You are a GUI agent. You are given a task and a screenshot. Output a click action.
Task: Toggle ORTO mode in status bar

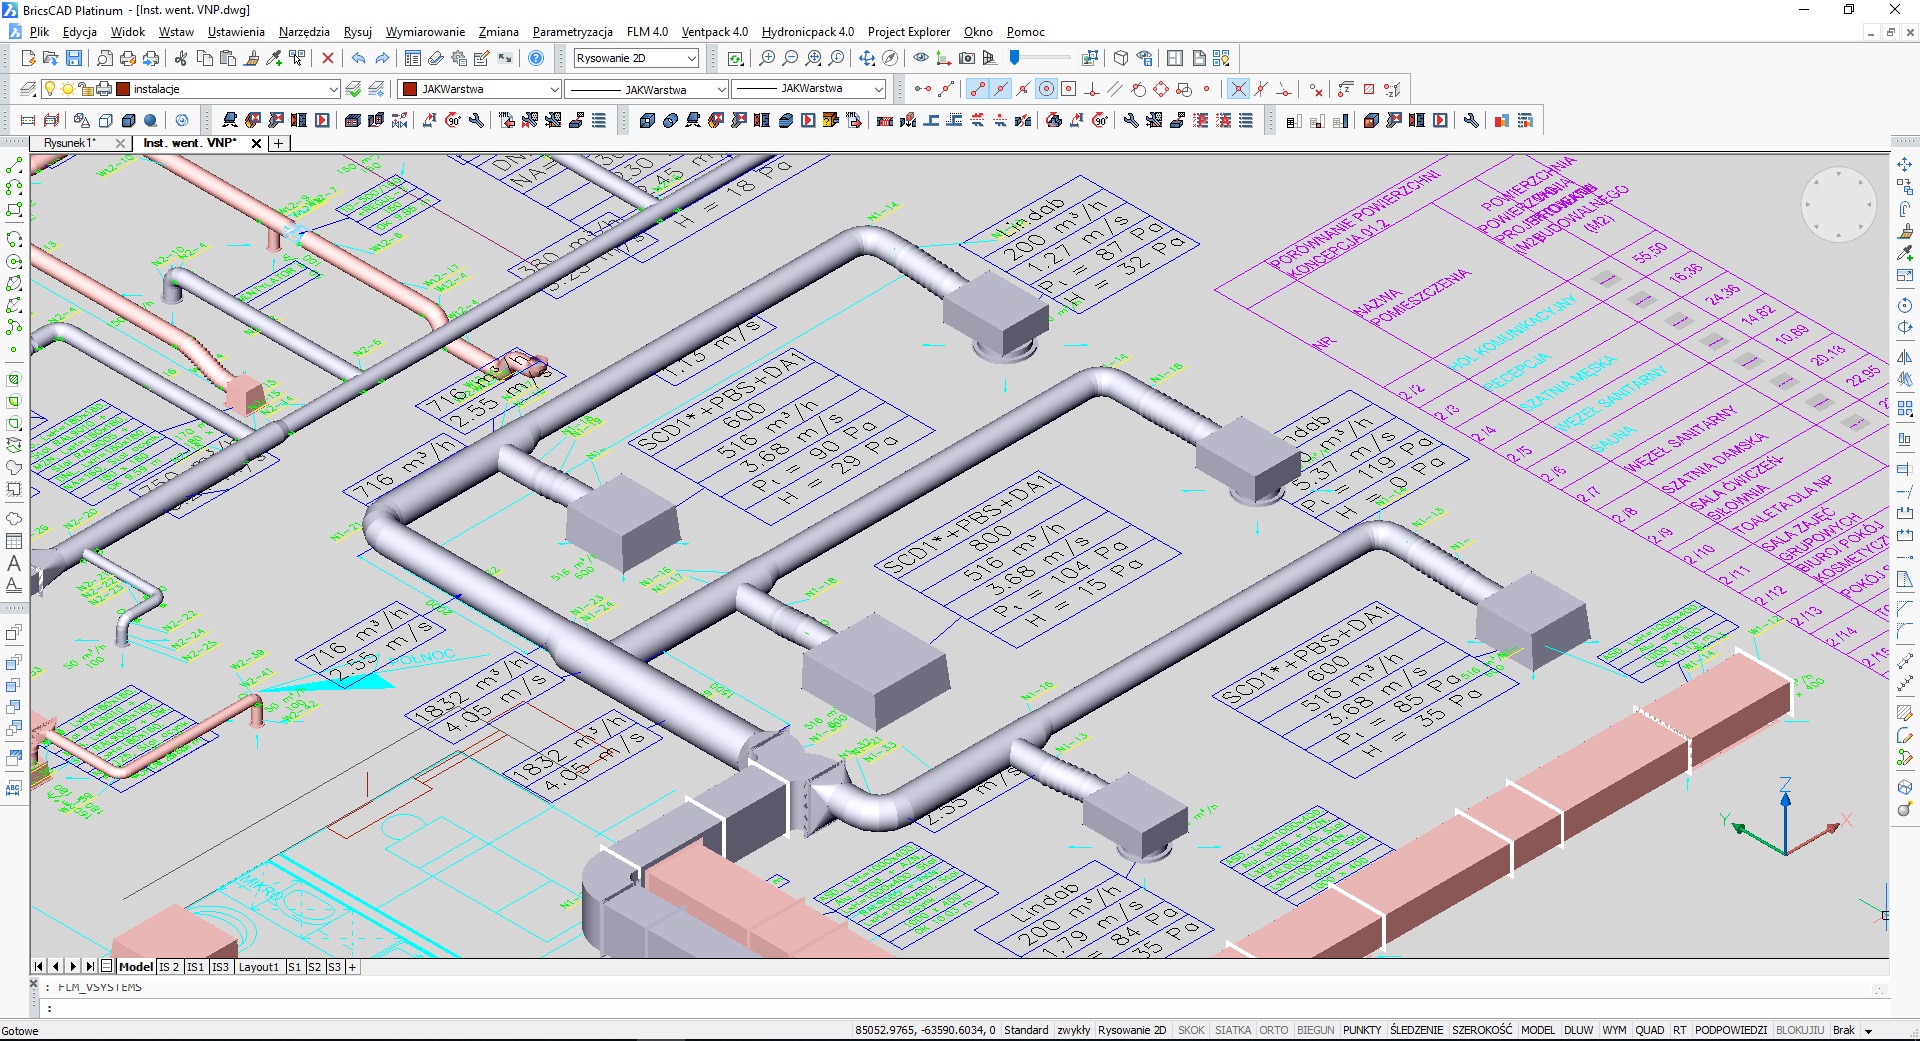pos(1273,1030)
